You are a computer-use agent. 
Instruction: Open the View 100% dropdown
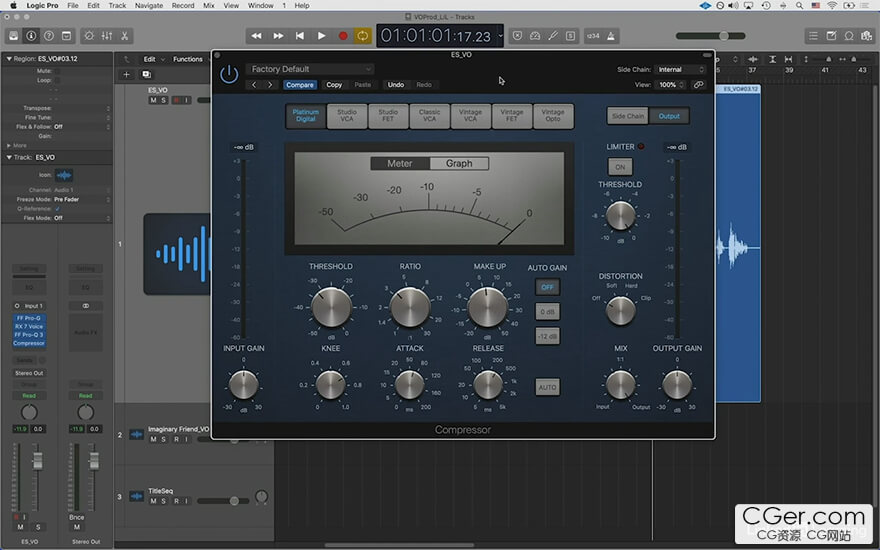(671, 85)
